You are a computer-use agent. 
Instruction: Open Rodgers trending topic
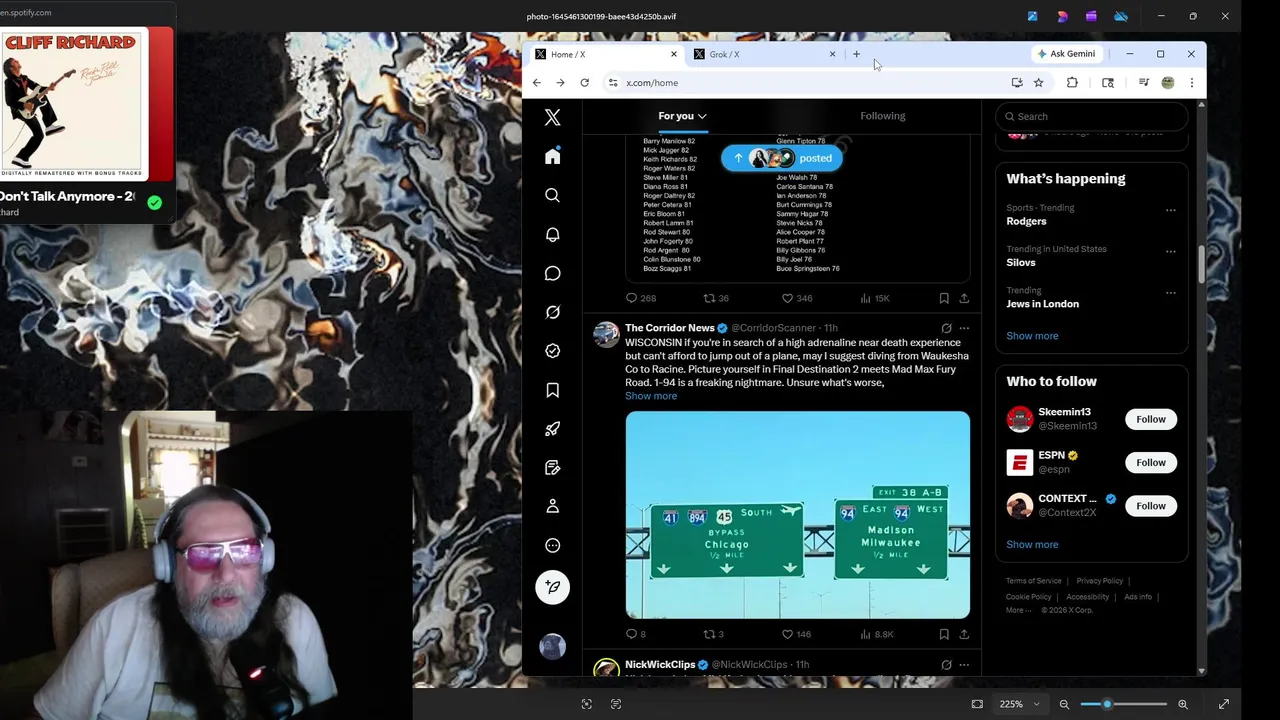click(x=1026, y=221)
